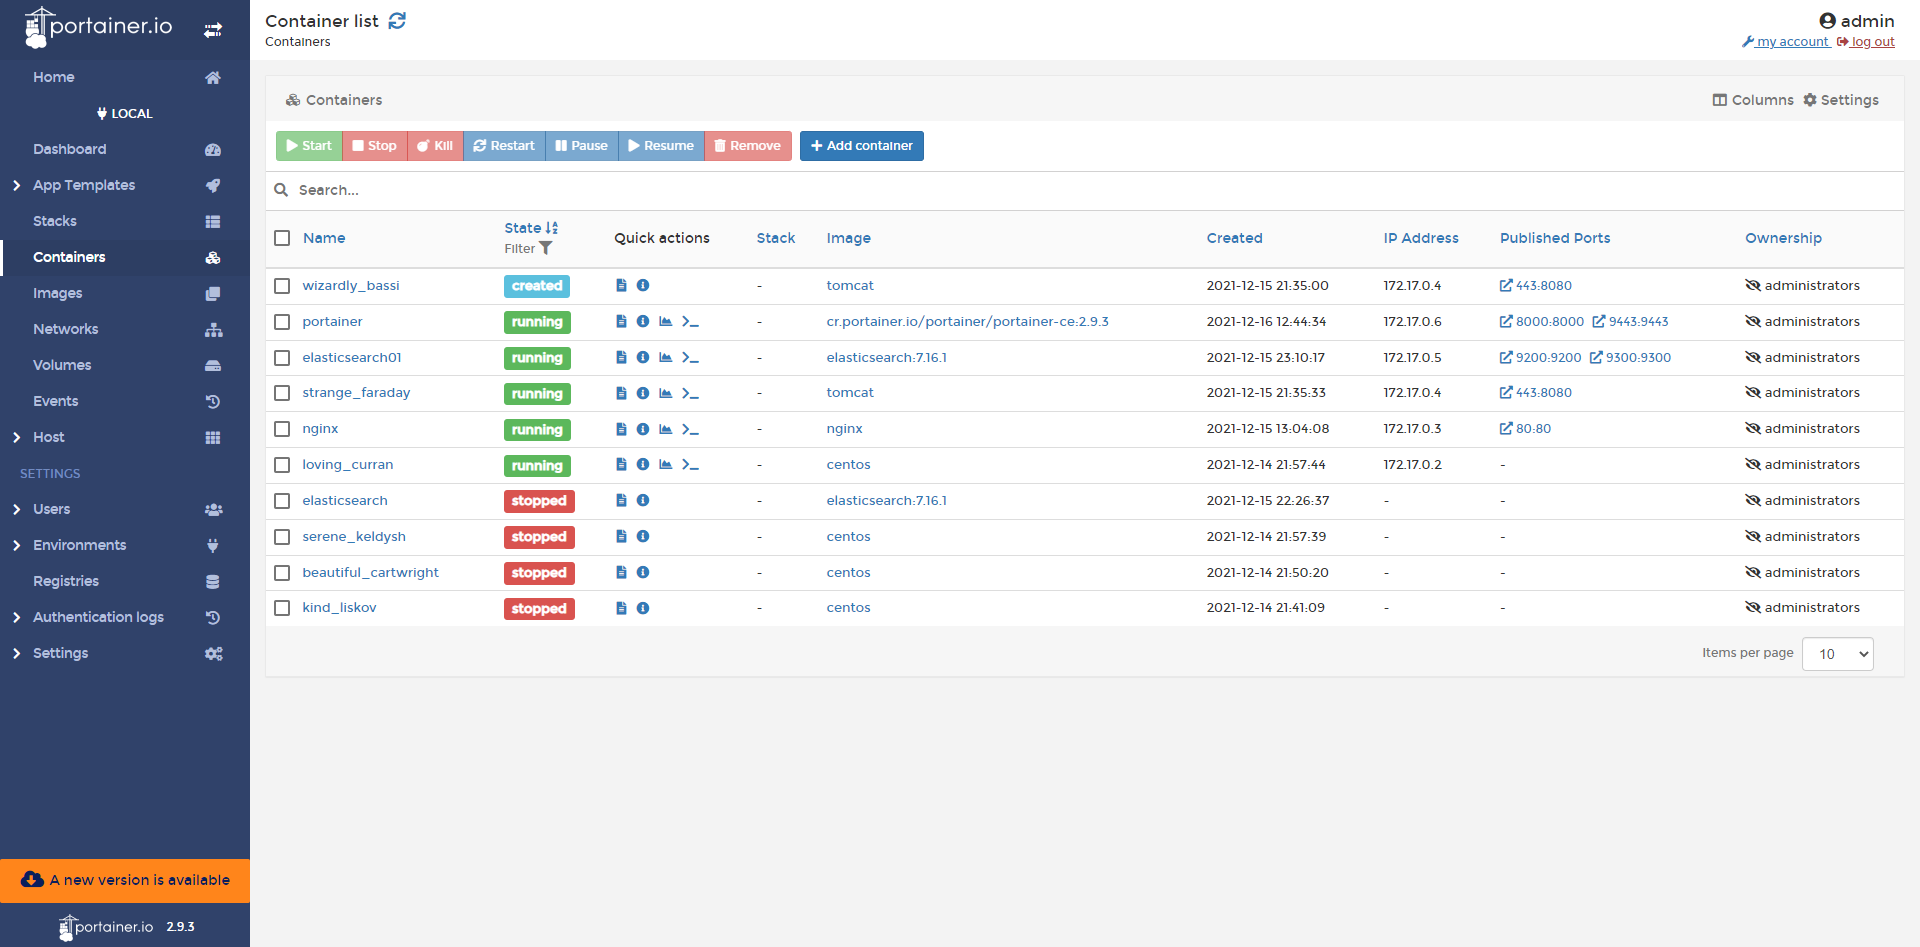Open Volumes page
Image resolution: width=1920 pixels, height=947 pixels.
[62, 365]
